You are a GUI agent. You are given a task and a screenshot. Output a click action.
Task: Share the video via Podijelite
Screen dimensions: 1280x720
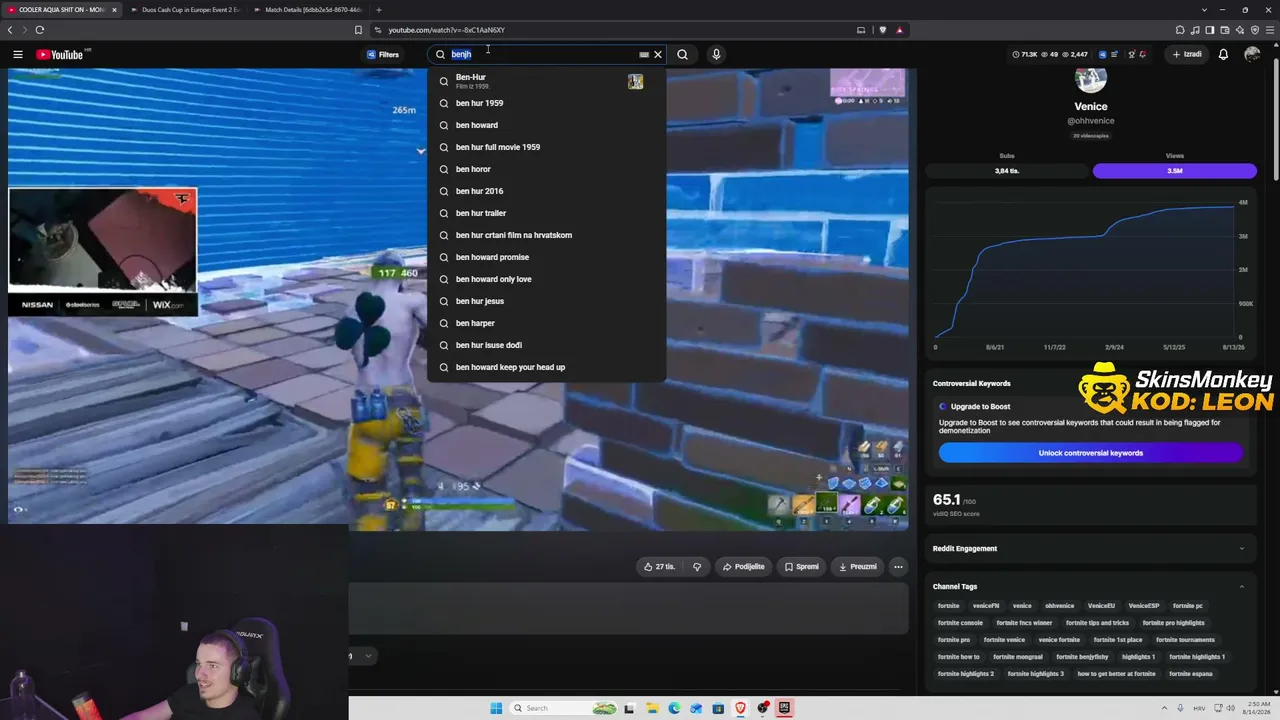click(x=743, y=566)
